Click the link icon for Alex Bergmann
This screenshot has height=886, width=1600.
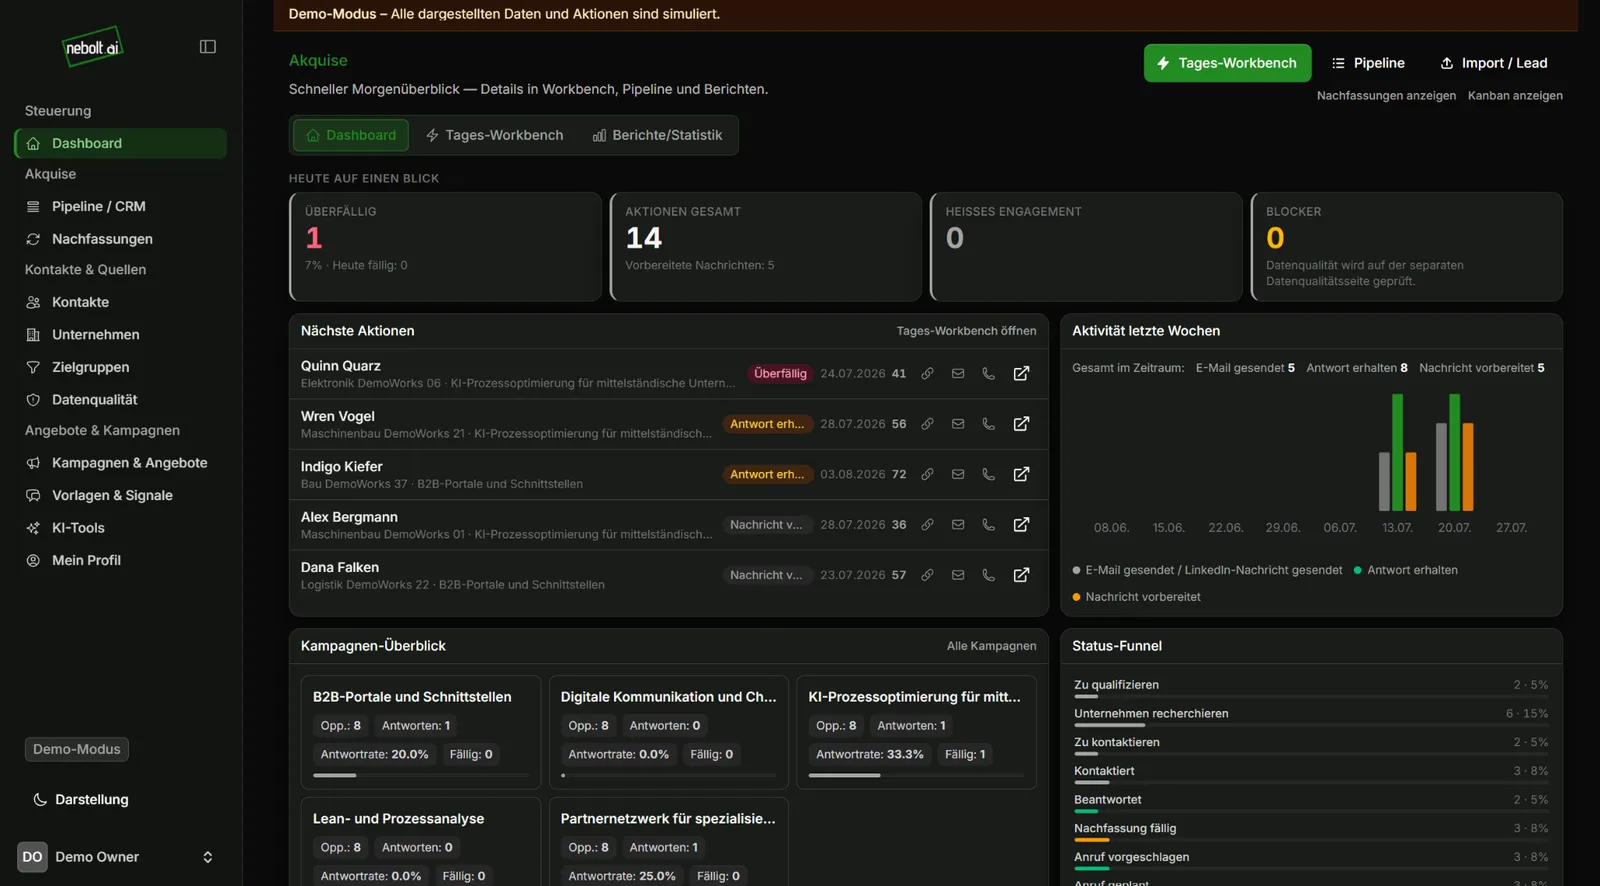(x=927, y=525)
